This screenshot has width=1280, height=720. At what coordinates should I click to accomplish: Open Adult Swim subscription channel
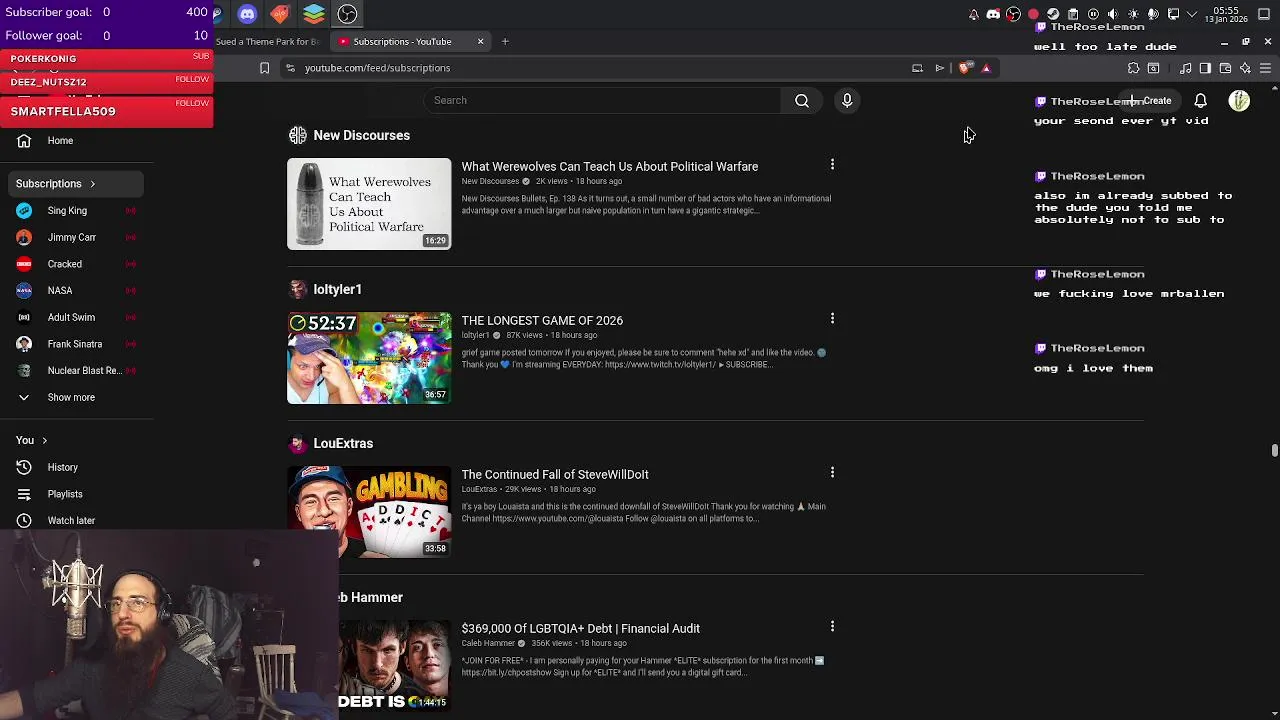(x=71, y=317)
